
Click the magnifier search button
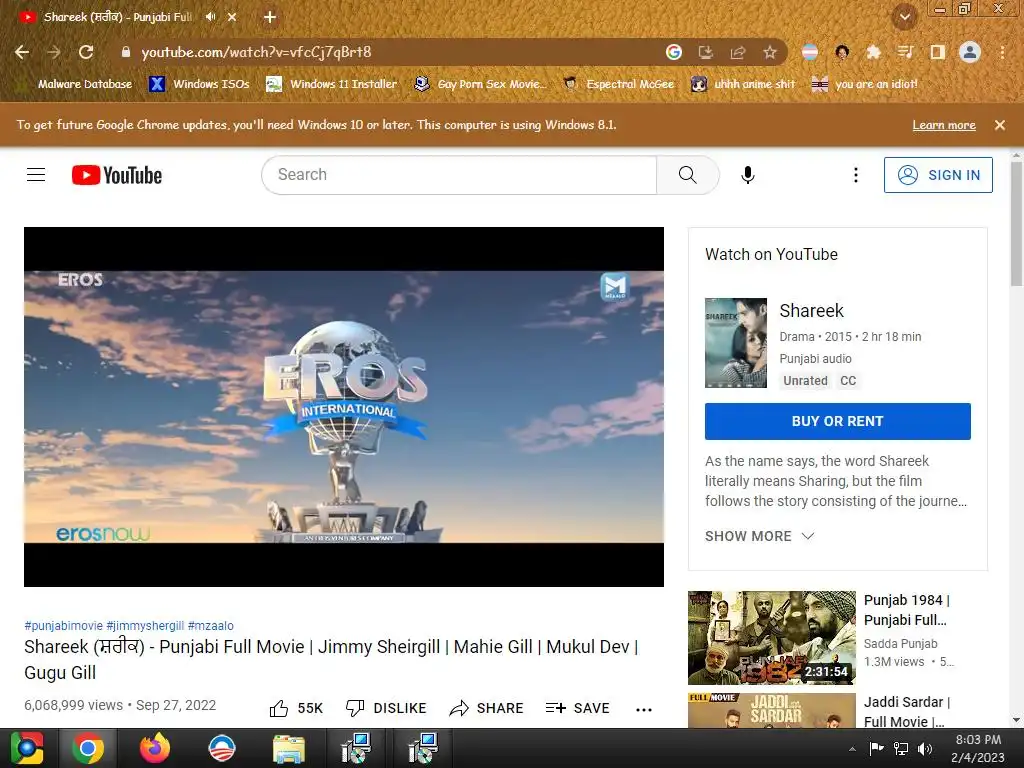pos(688,175)
